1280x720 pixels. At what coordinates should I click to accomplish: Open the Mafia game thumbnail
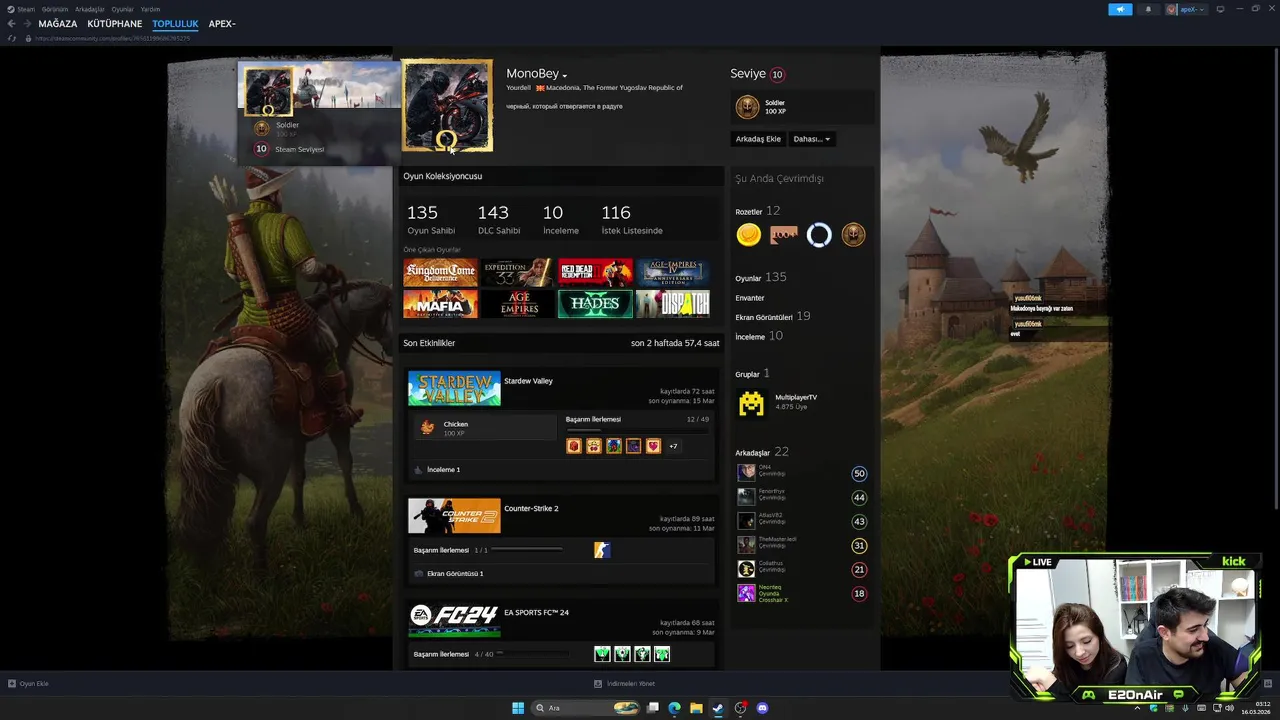tap(440, 303)
